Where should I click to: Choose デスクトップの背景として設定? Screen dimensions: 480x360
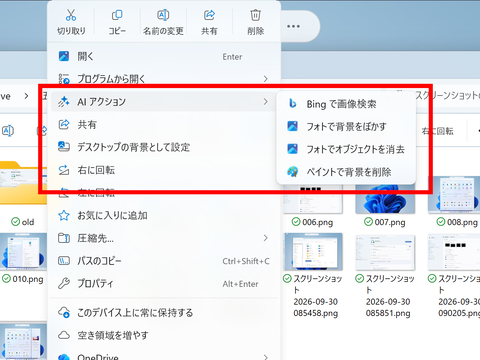pos(163,147)
